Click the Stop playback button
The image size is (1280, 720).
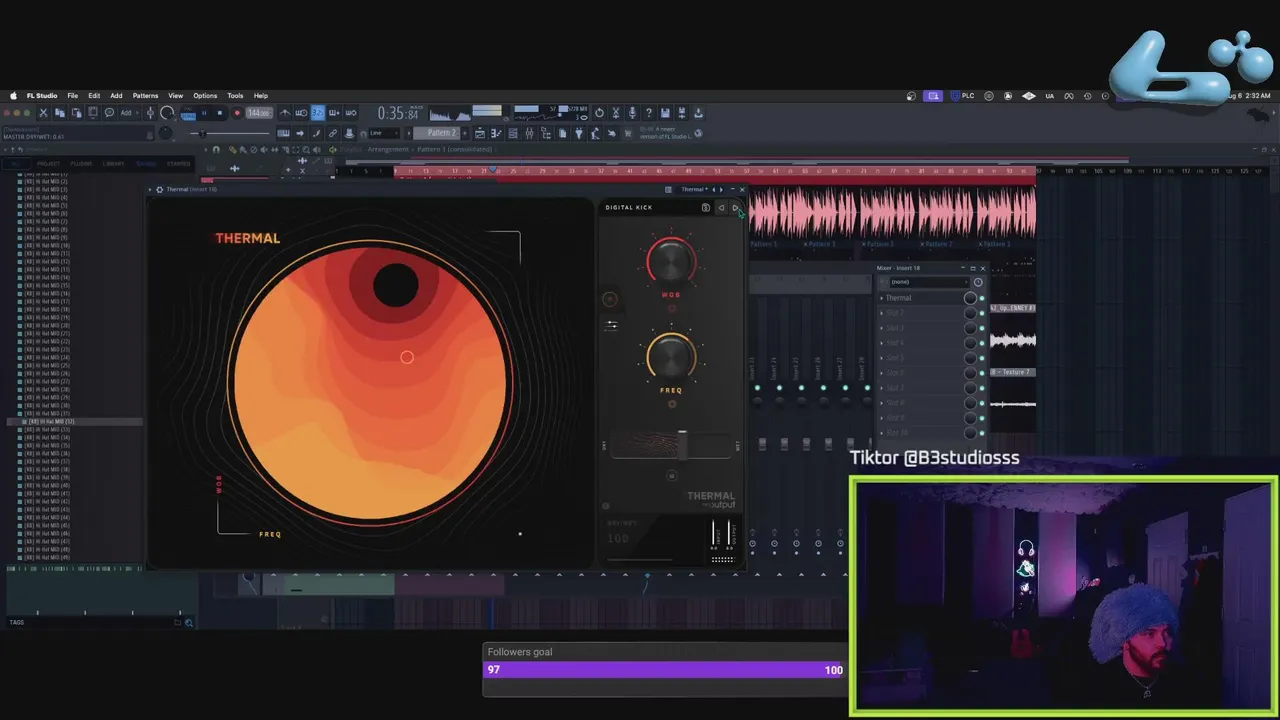(x=220, y=113)
